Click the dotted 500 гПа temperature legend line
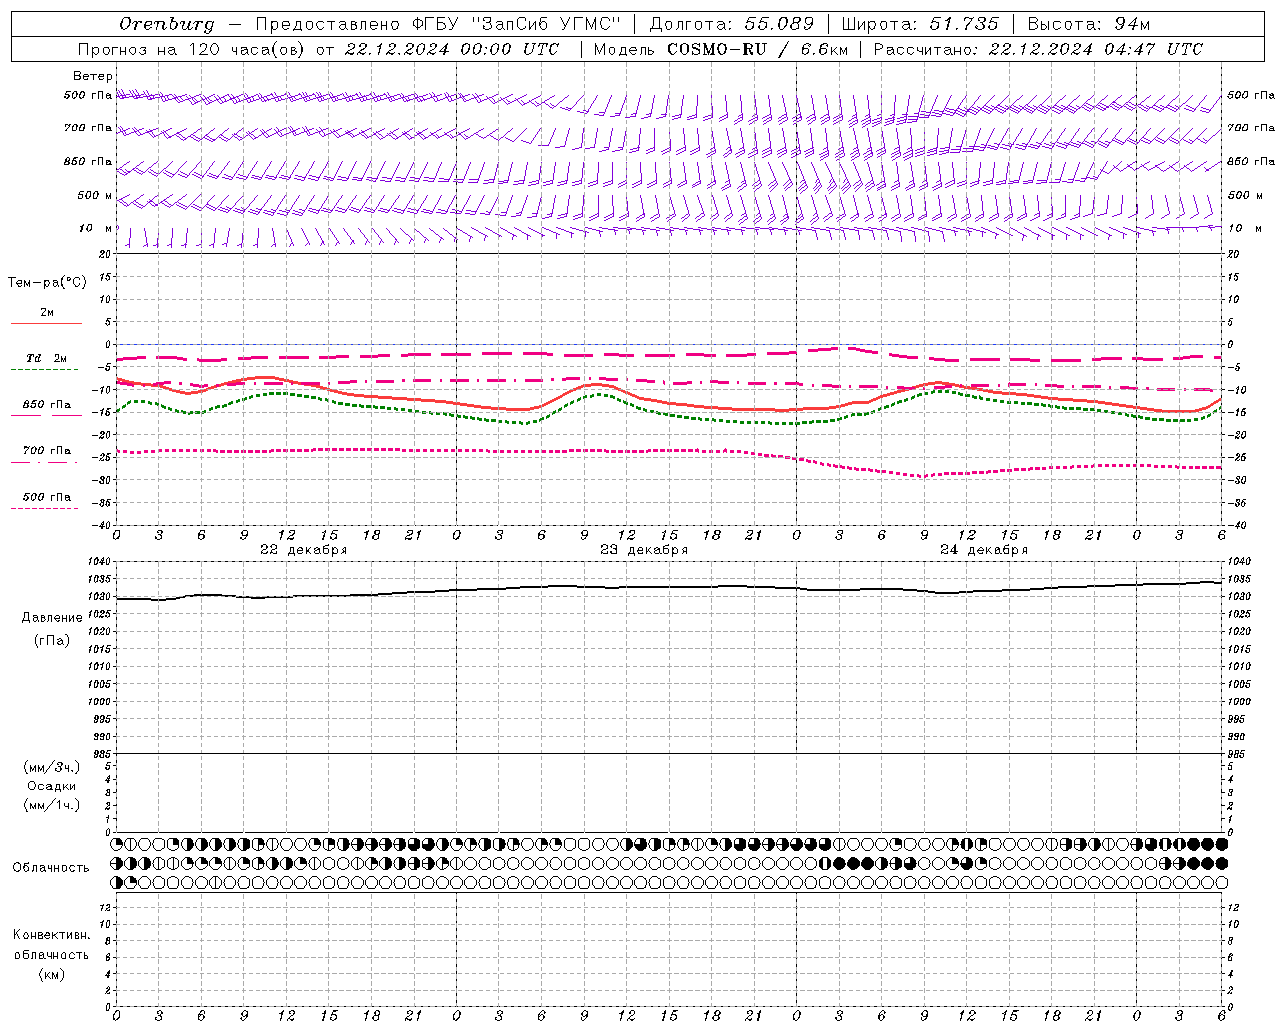1280x1024 pixels. coord(45,508)
